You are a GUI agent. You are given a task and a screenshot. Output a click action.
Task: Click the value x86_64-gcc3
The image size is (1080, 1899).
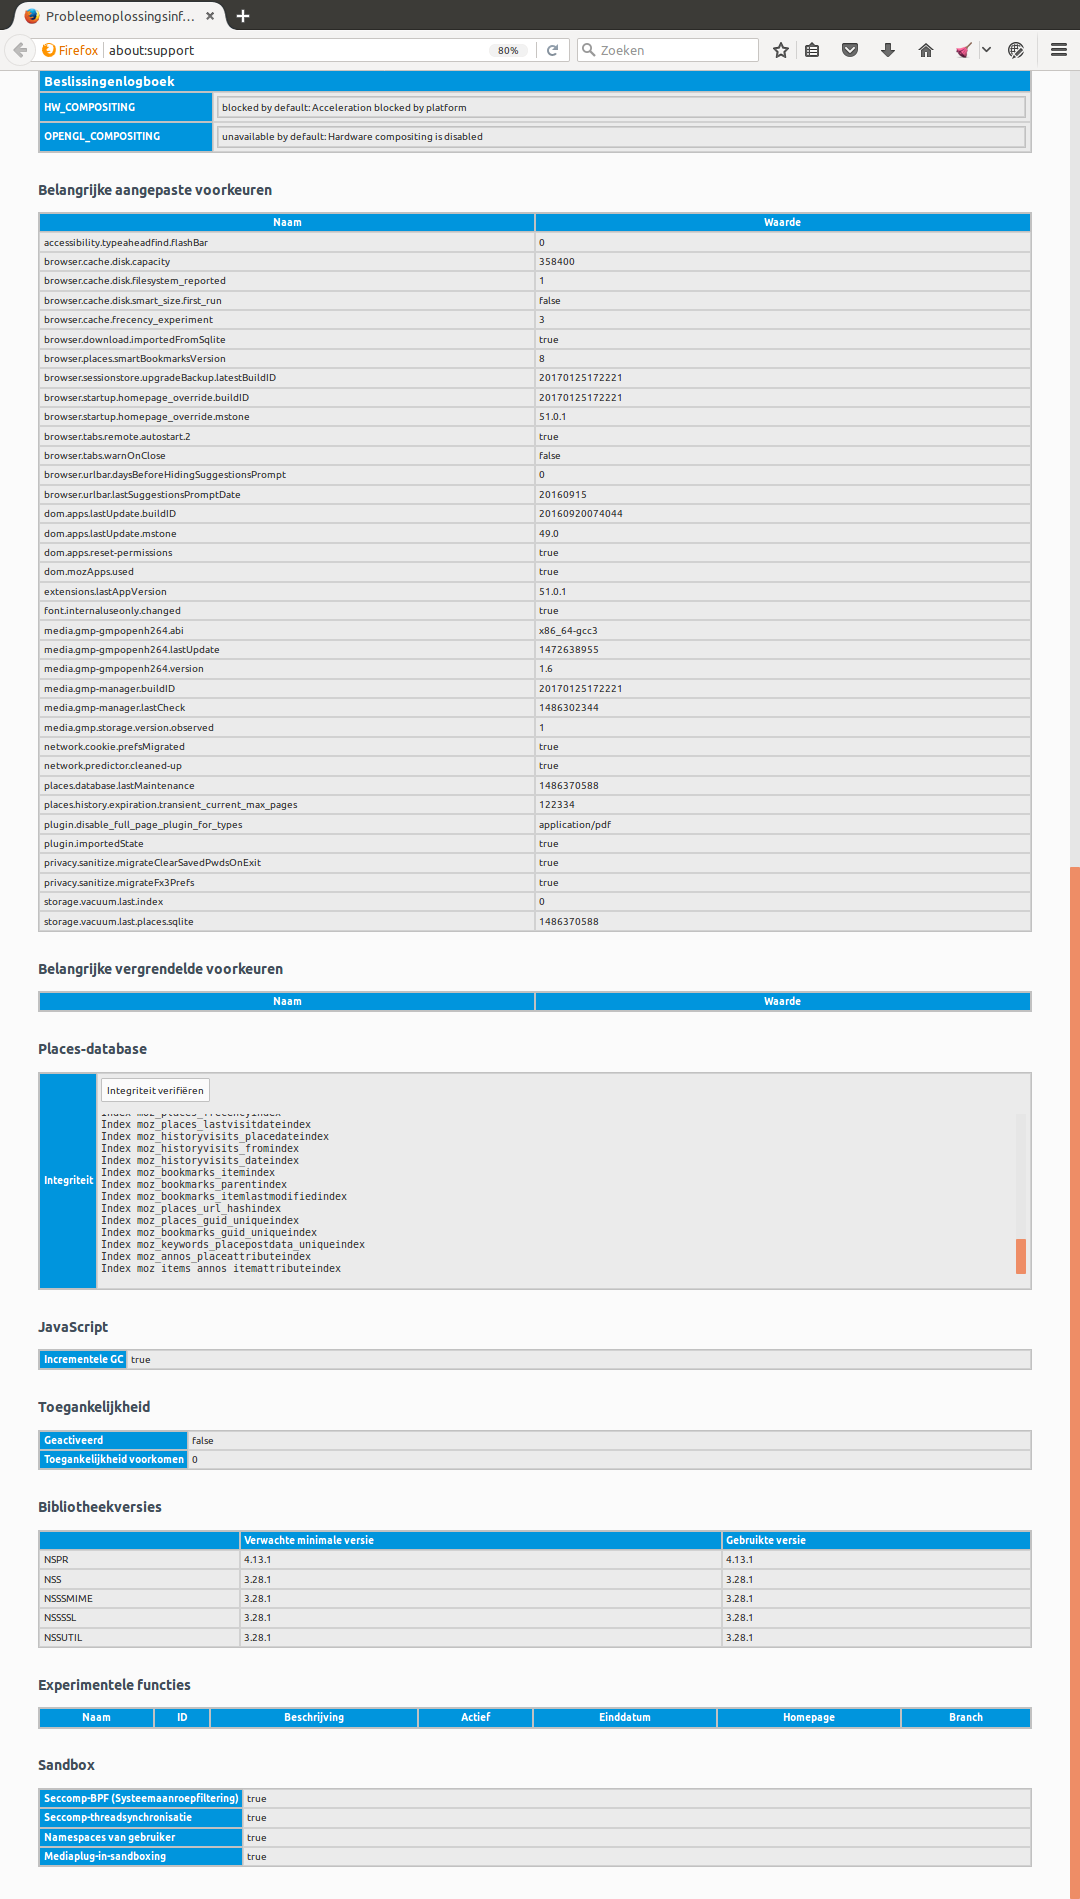tap(568, 631)
